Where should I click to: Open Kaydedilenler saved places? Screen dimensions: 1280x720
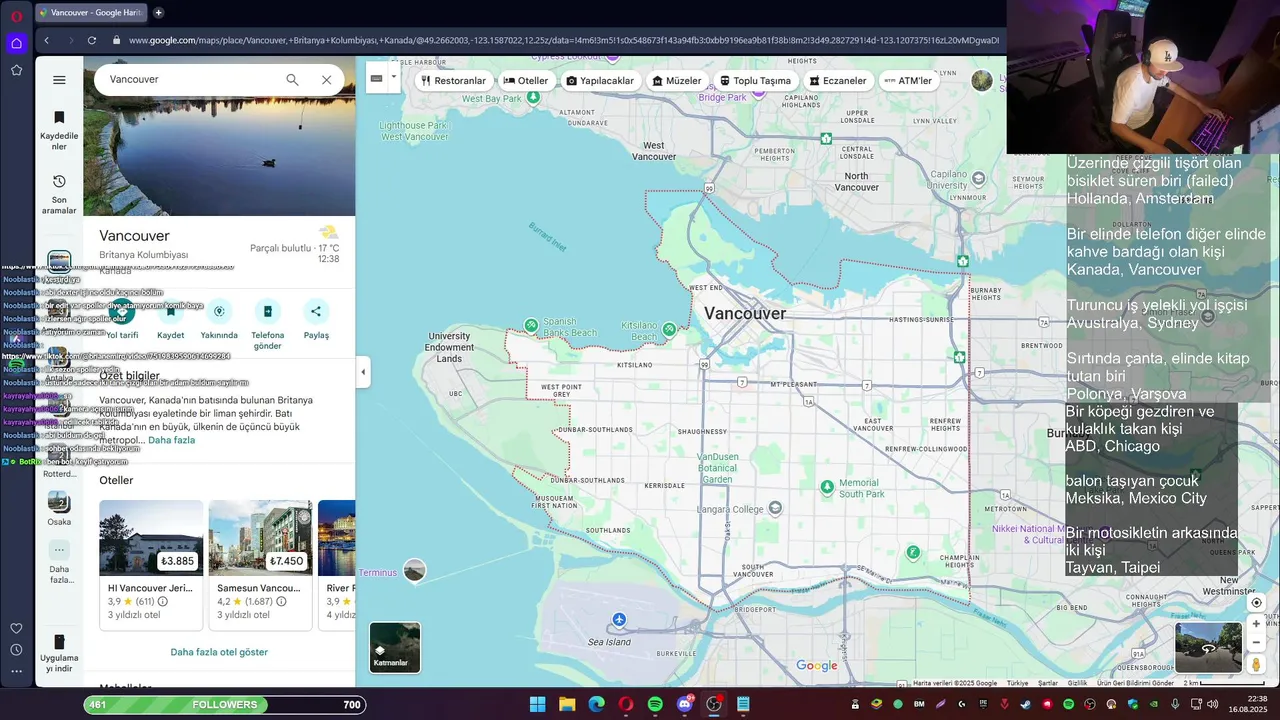(x=59, y=130)
